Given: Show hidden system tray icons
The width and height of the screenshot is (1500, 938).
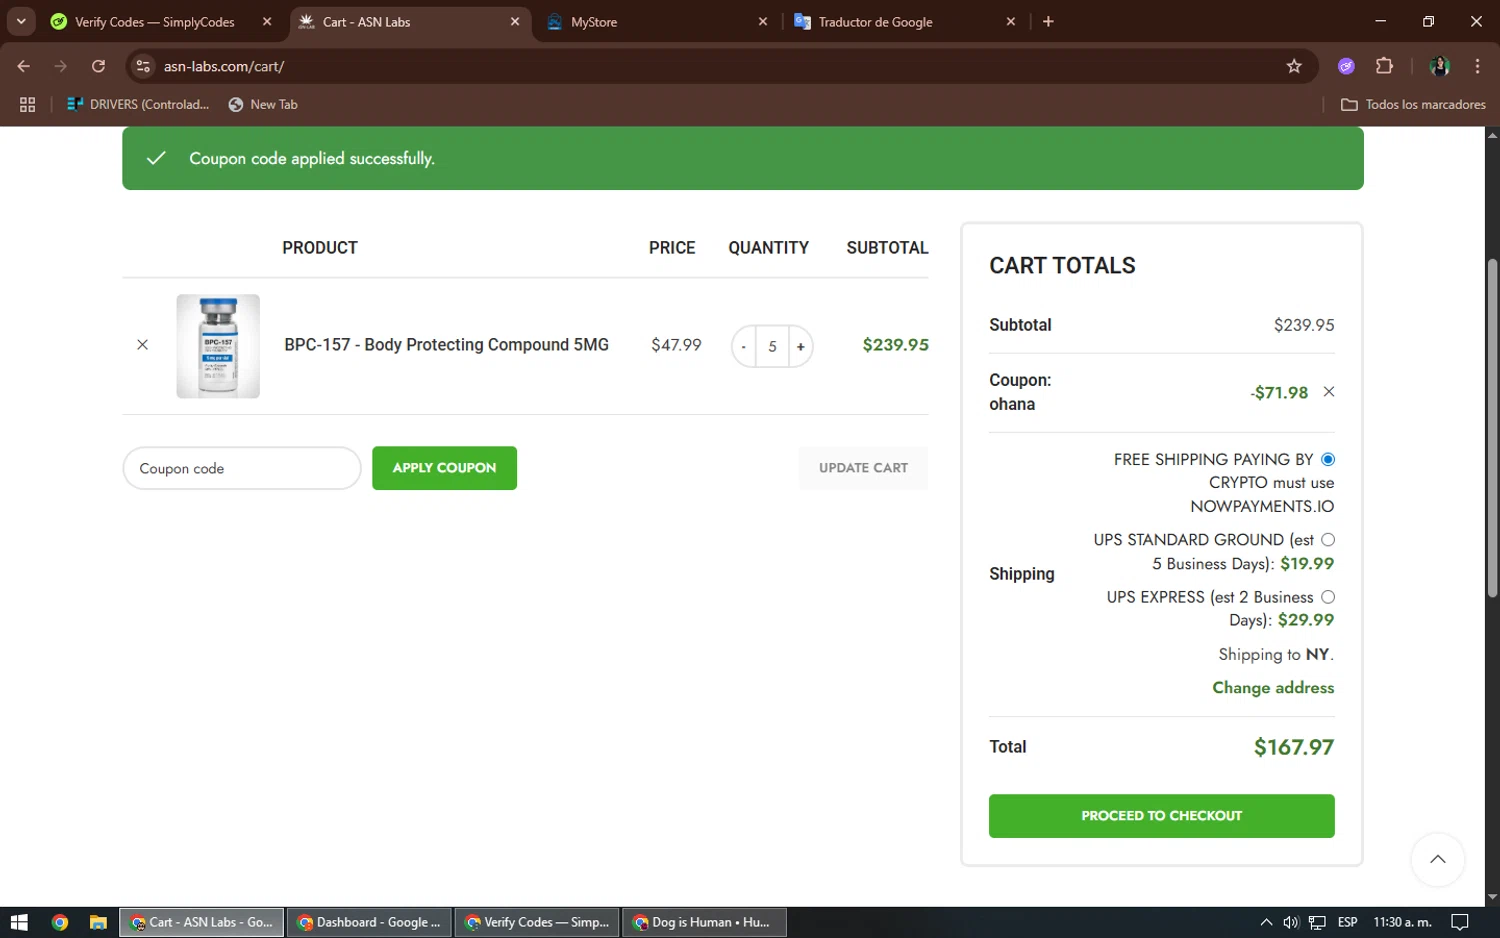Looking at the screenshot, I should tap(1266, 922).
